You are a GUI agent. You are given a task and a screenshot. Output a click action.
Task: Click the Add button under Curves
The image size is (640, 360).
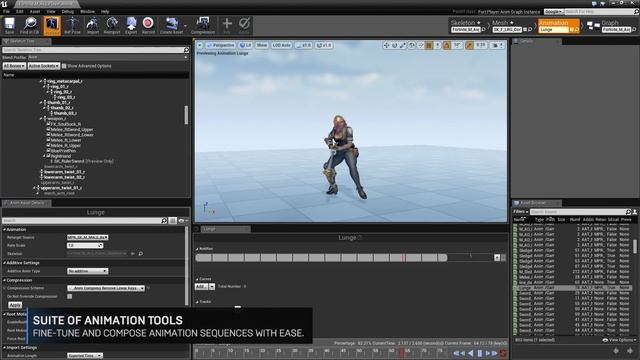pyautogui.click(x=201, y=287)
